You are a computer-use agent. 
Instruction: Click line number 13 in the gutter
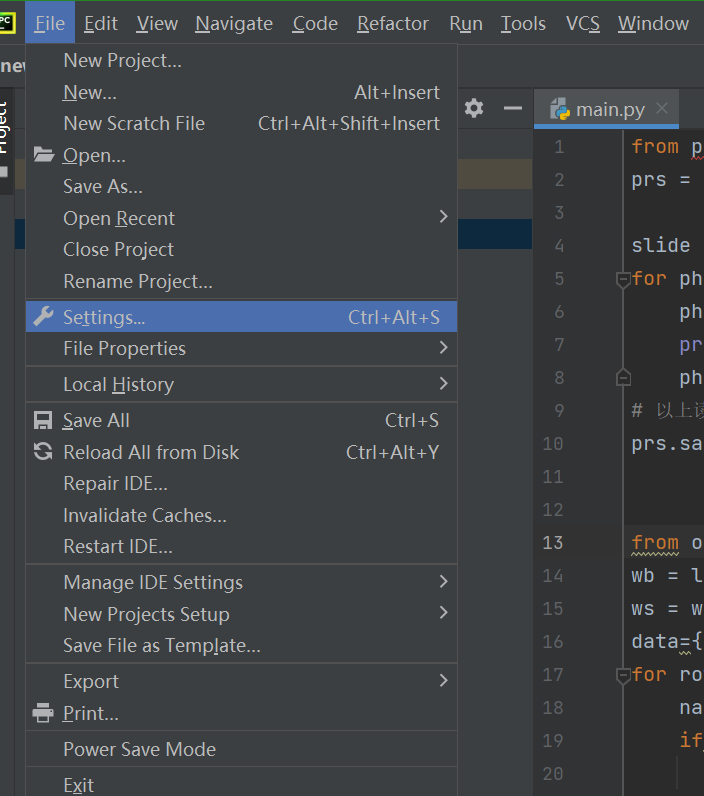point(553,543)
